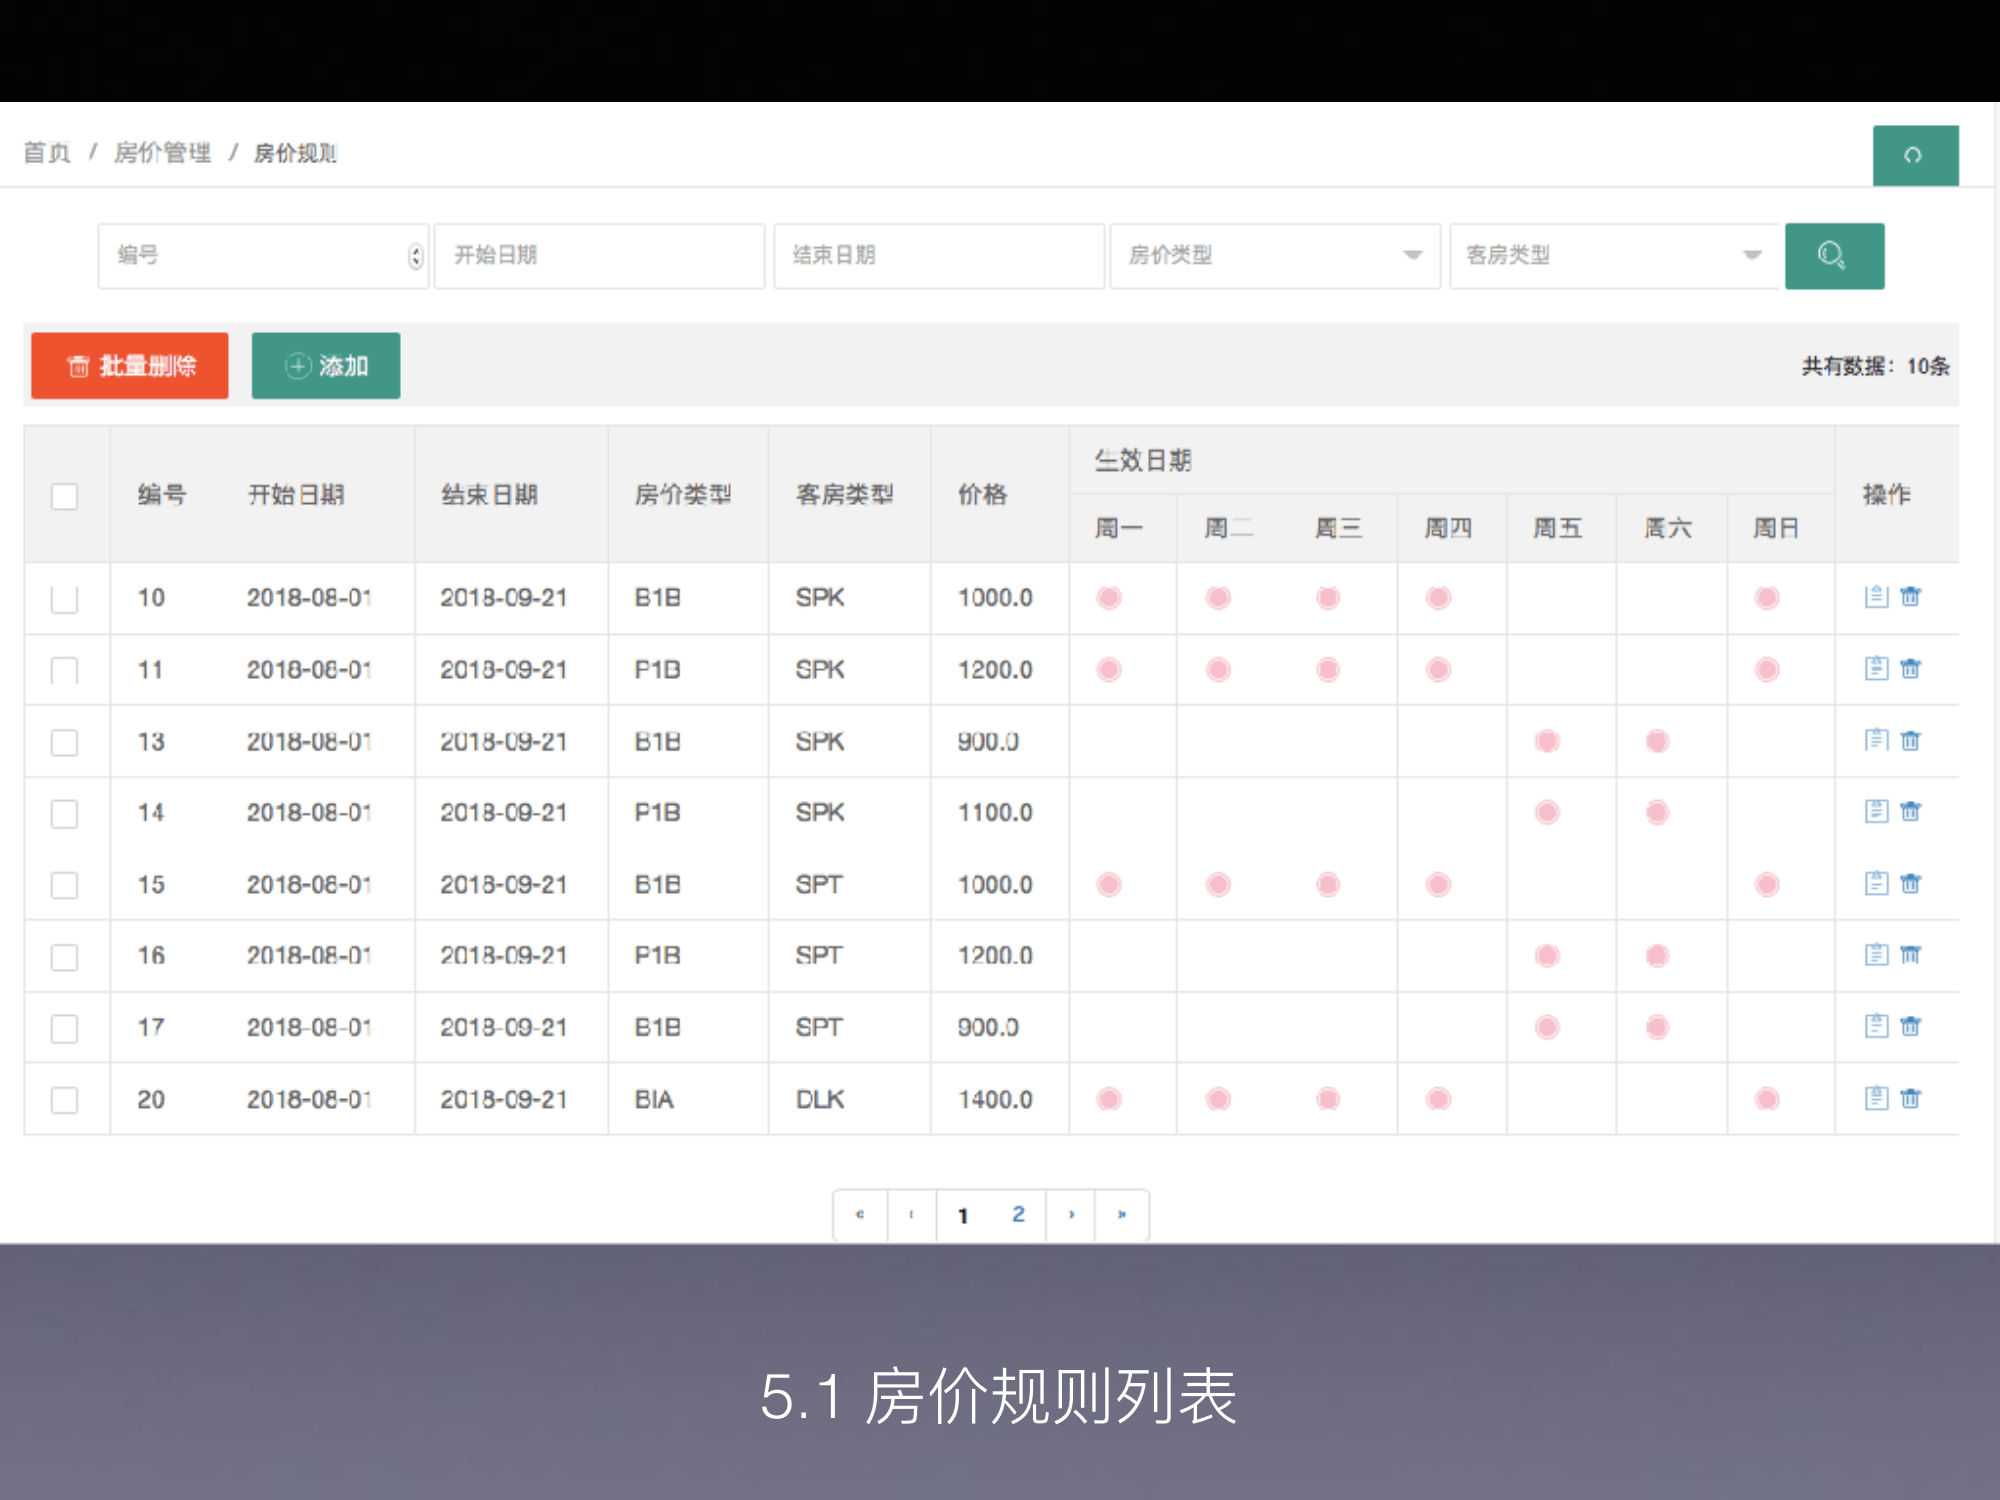The width and height of the screenshot is (2000, 1500).
Task: Click the green search magnifier button
Action: click(x=1833, y=256)
